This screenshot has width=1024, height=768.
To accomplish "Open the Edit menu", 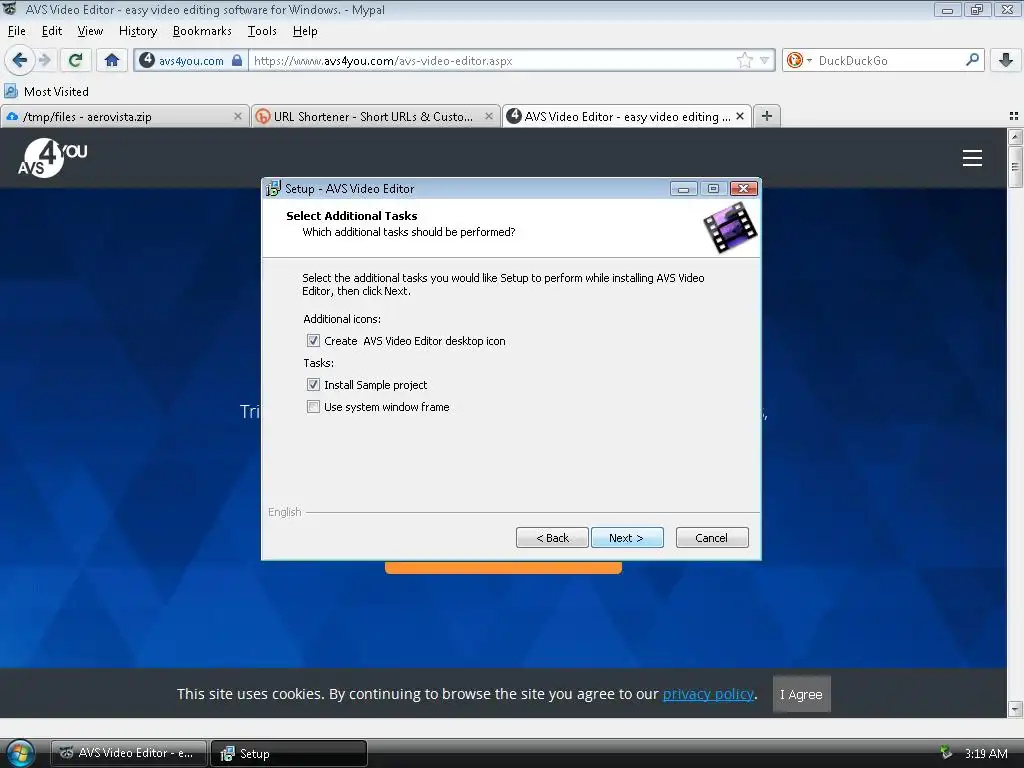I will pyautogui.click(x=52, y=31).
